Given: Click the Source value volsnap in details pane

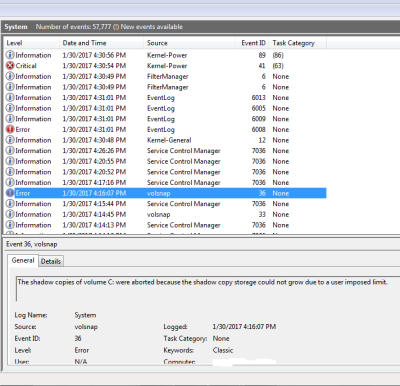Looking at the screenshot, I should (x=86, y=327).
